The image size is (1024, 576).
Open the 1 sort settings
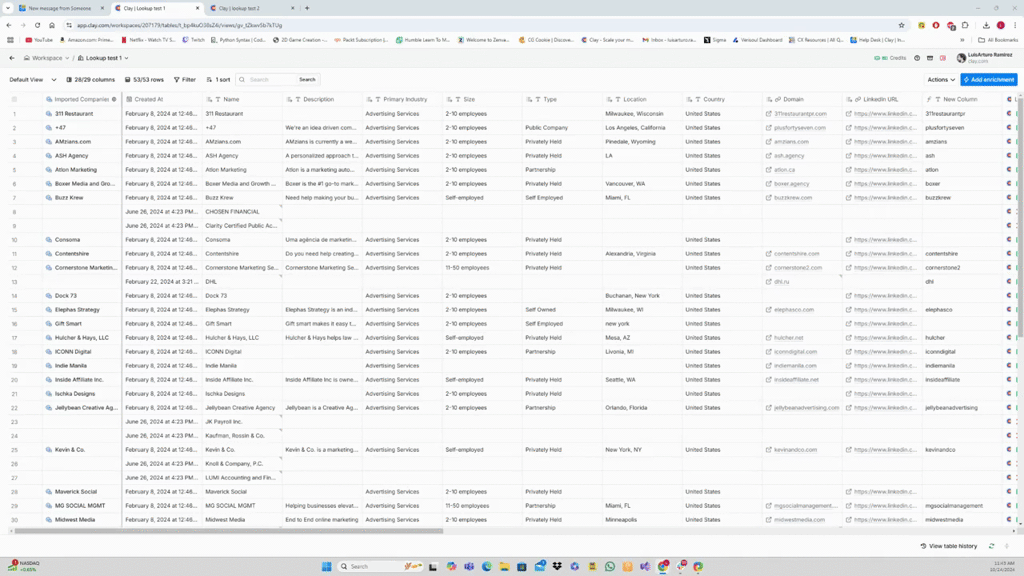tap(218, 80)
